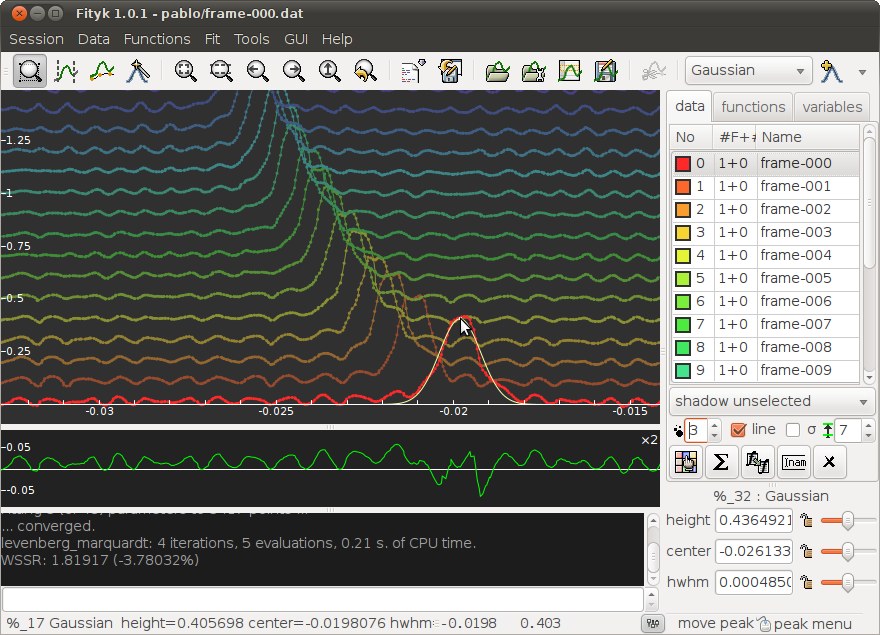This screenshot has width=880, height=635.
Task: Open the Session menu
Action: pos(36,39)
